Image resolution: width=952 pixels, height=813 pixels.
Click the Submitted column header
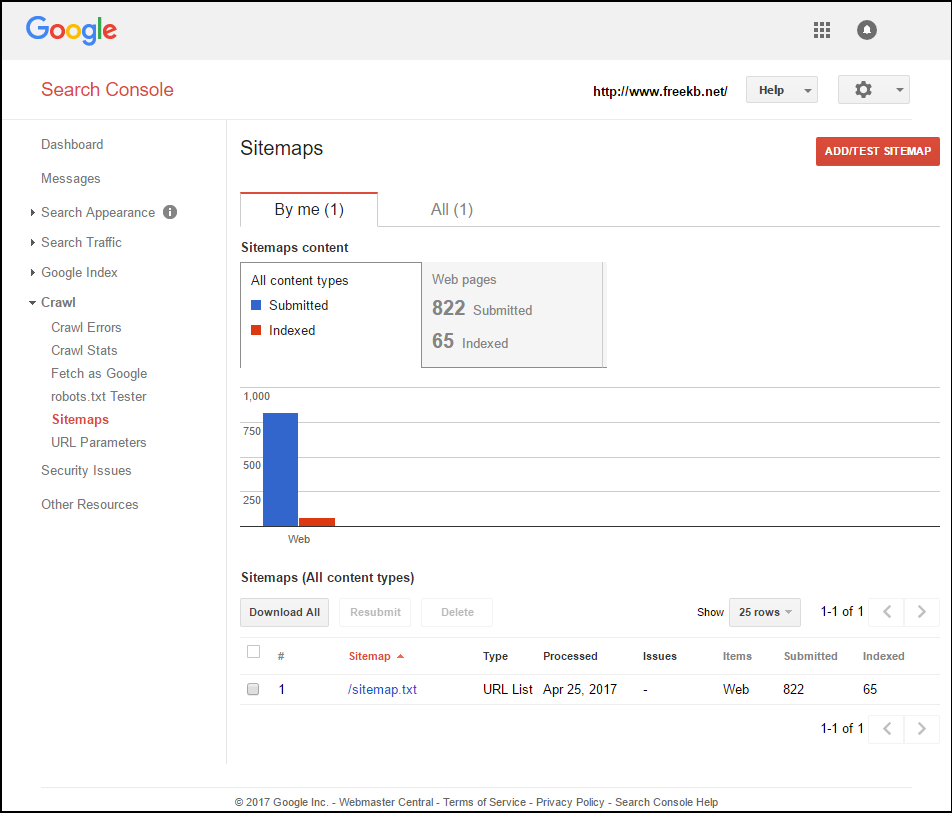coord(811,656)
